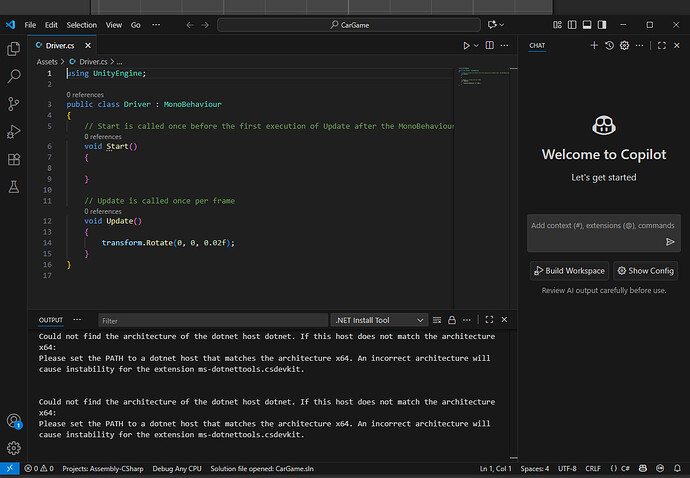This screenshot has width=690, height=478.
Task: Expand the run button dropdown arrow
Action: click(x=476, y=45)
